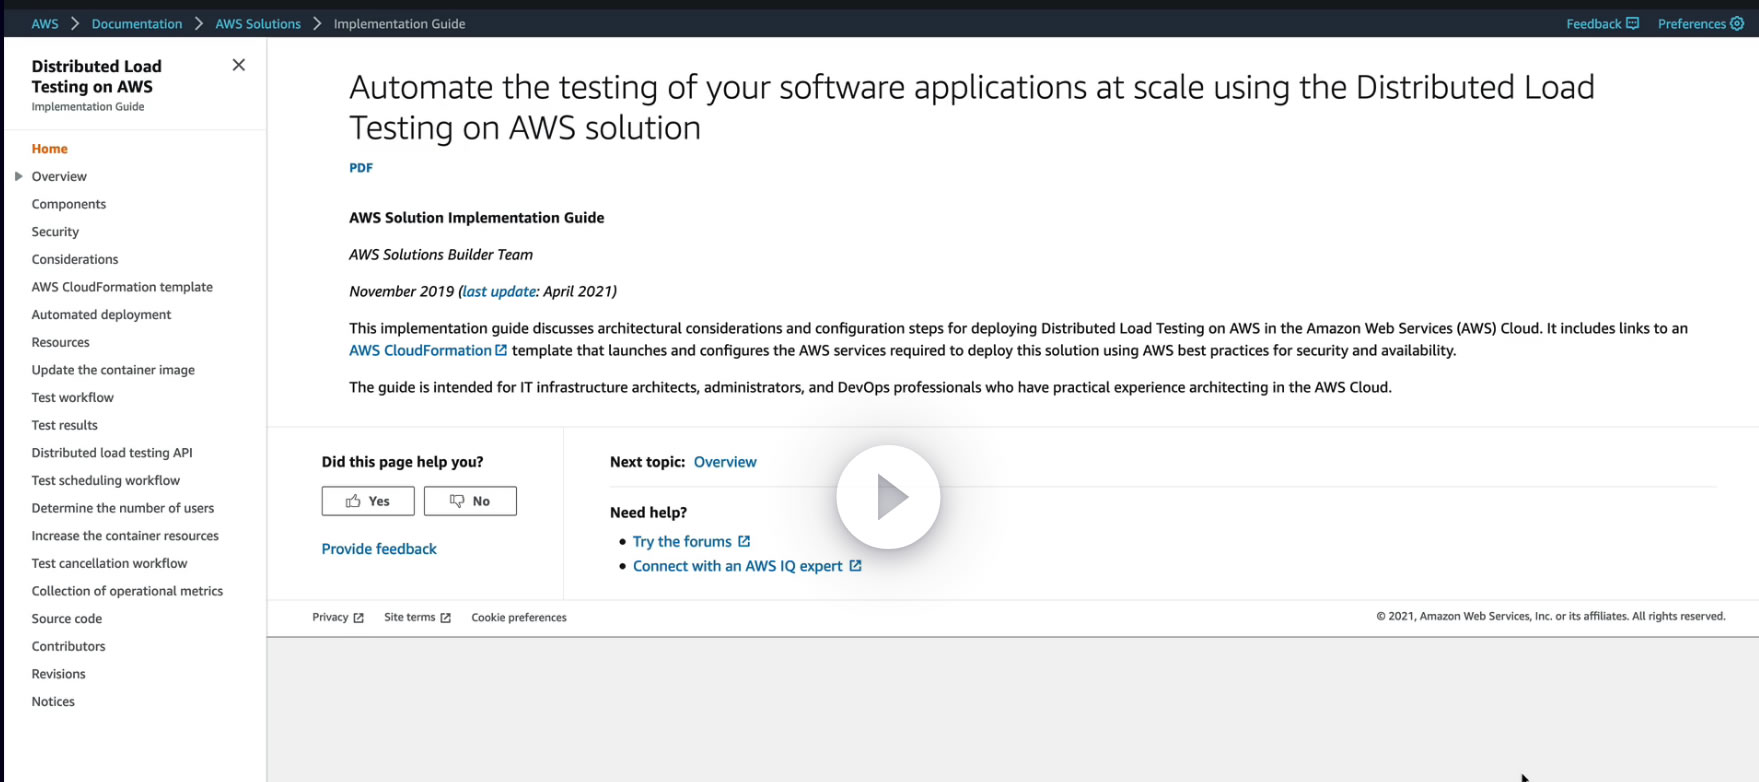Expand the Overview section in sidebar
This screenshot has height=782, width=1759.
pos(18,176)
